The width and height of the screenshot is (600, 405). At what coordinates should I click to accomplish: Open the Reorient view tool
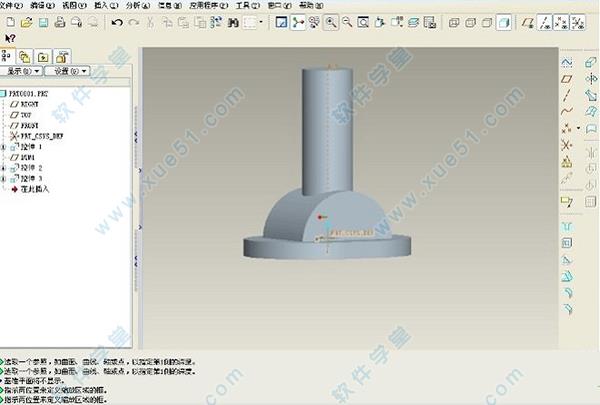pos(379,23)
